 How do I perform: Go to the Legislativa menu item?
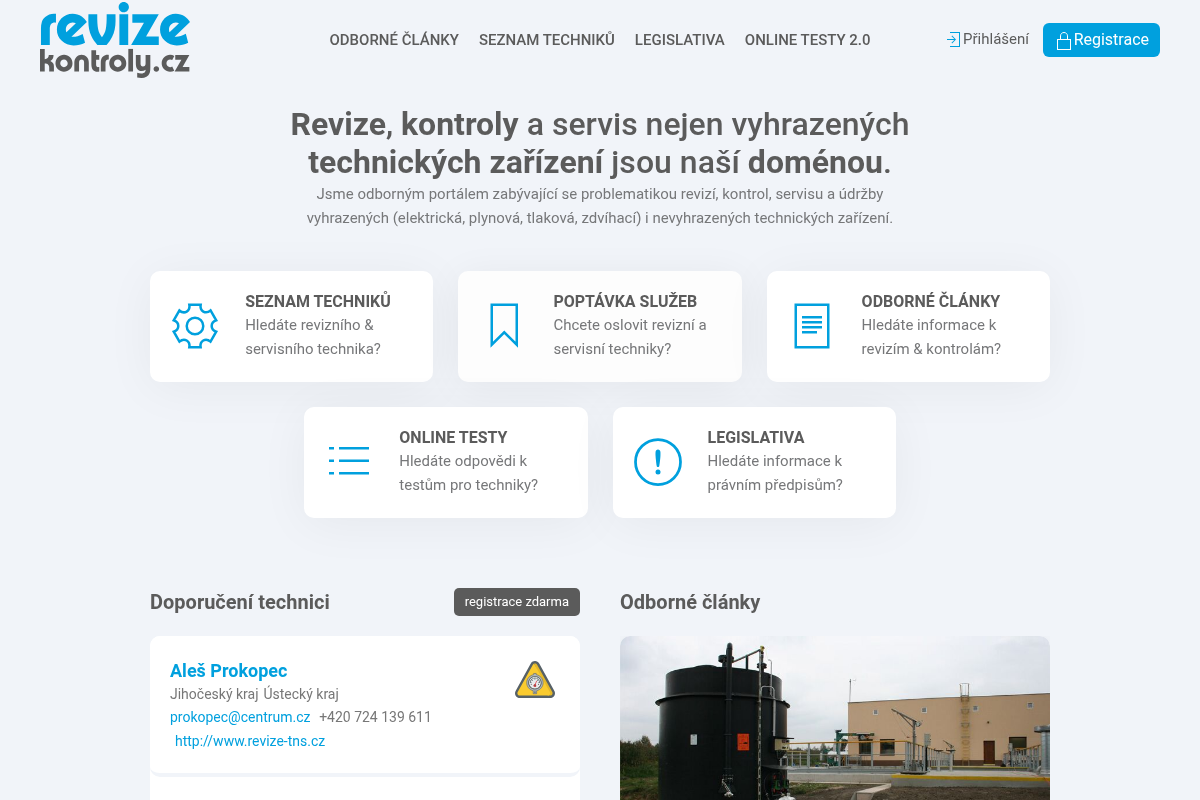click(x=680, y=40)
